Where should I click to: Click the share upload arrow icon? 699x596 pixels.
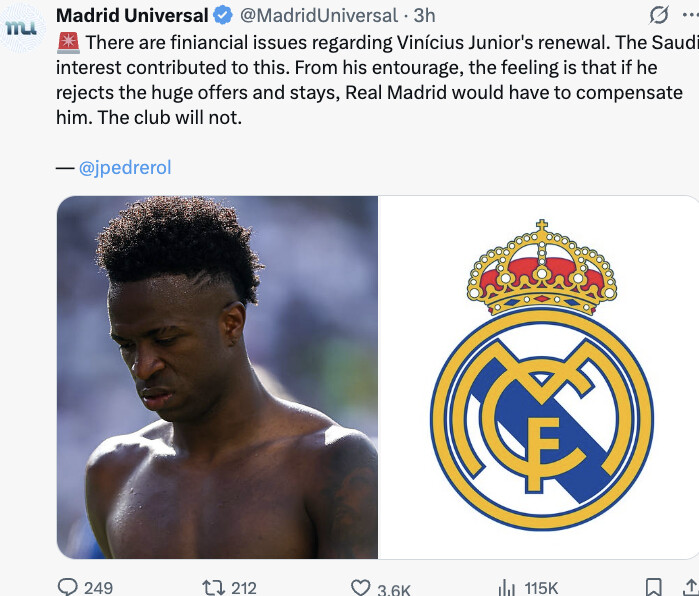(691, 588)
